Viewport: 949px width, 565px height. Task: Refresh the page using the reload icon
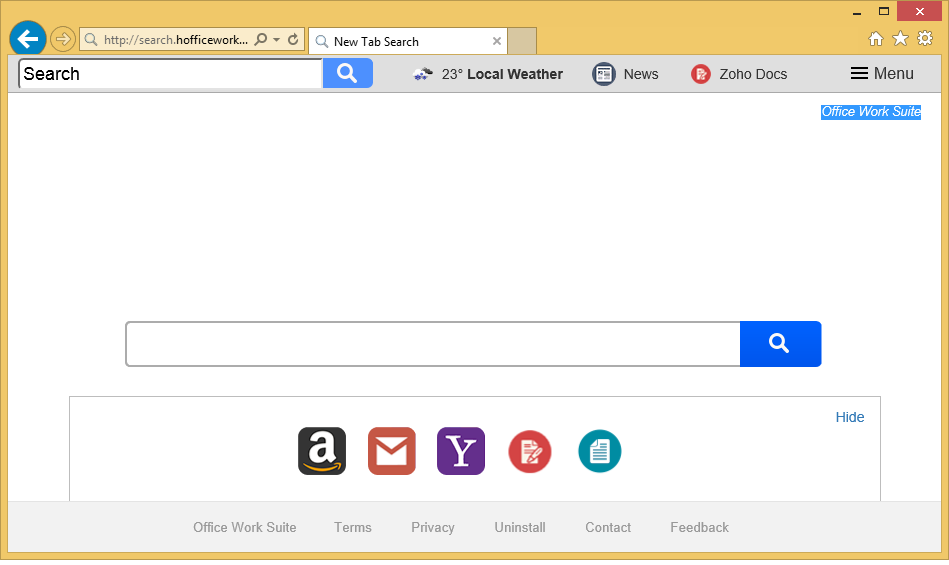(293, 40)
